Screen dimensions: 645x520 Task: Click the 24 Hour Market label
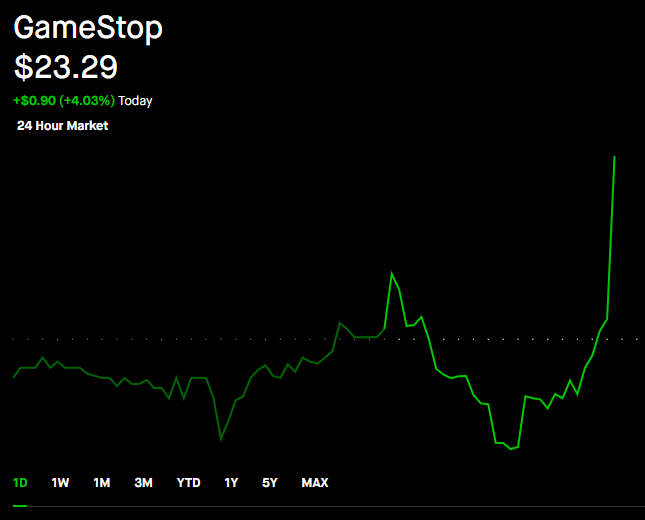click(63, 125)
